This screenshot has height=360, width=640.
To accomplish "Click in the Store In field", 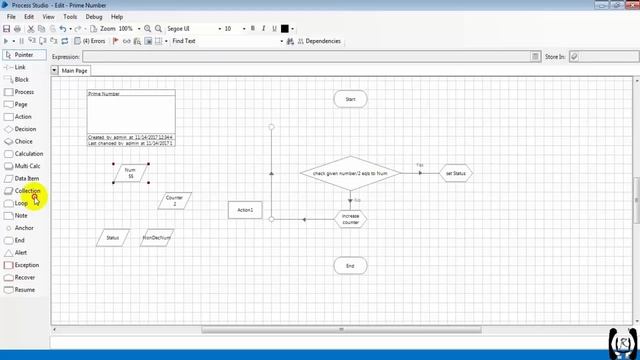I will tap(609, 56).
